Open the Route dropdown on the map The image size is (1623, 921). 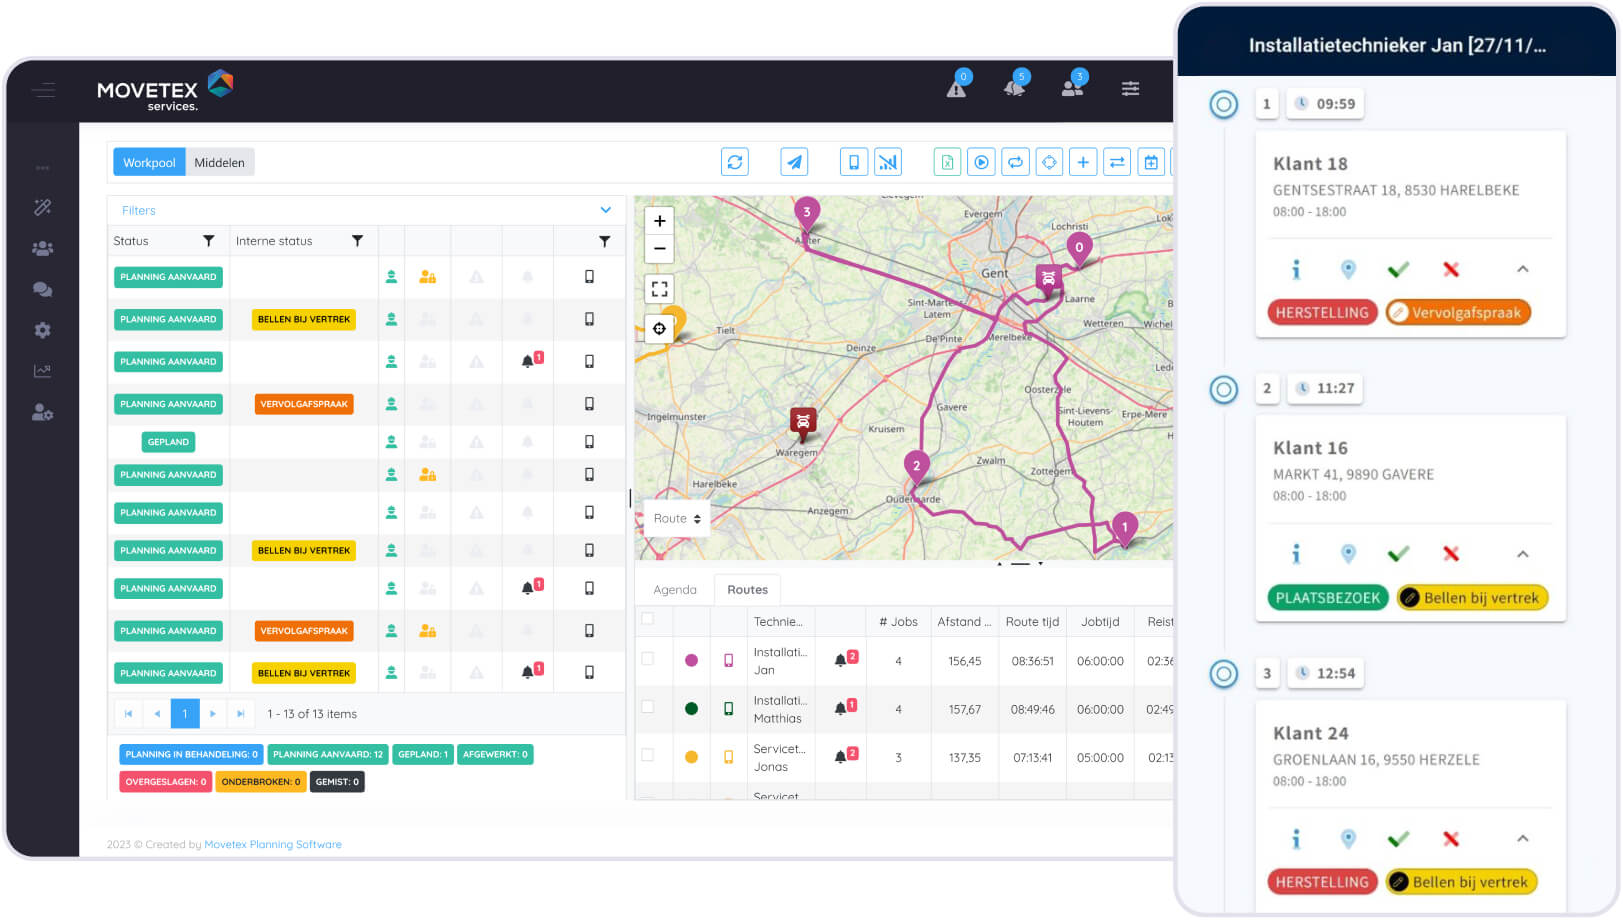pyautogui.click(x=676, y=518)
